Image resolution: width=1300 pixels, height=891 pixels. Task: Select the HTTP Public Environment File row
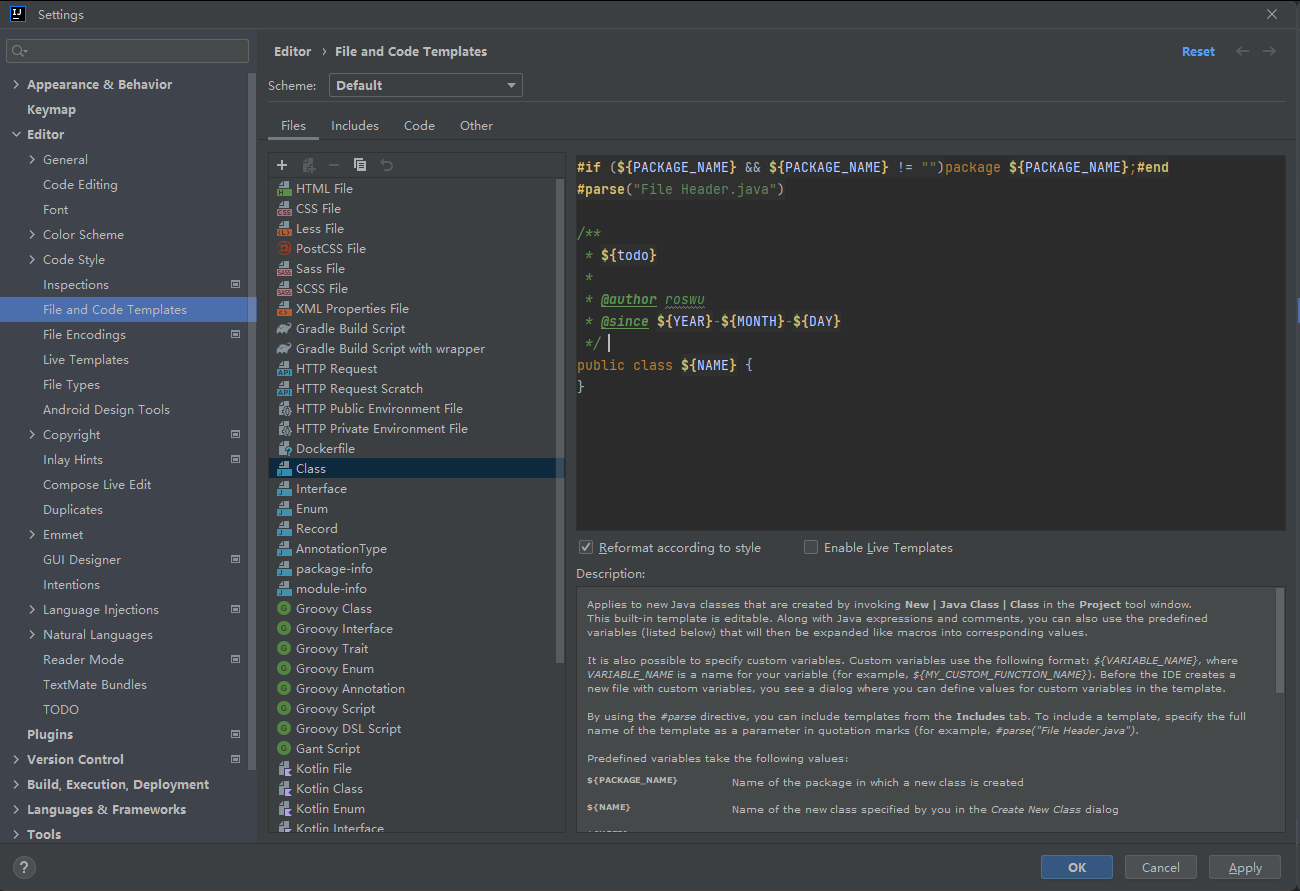[416, 408]
